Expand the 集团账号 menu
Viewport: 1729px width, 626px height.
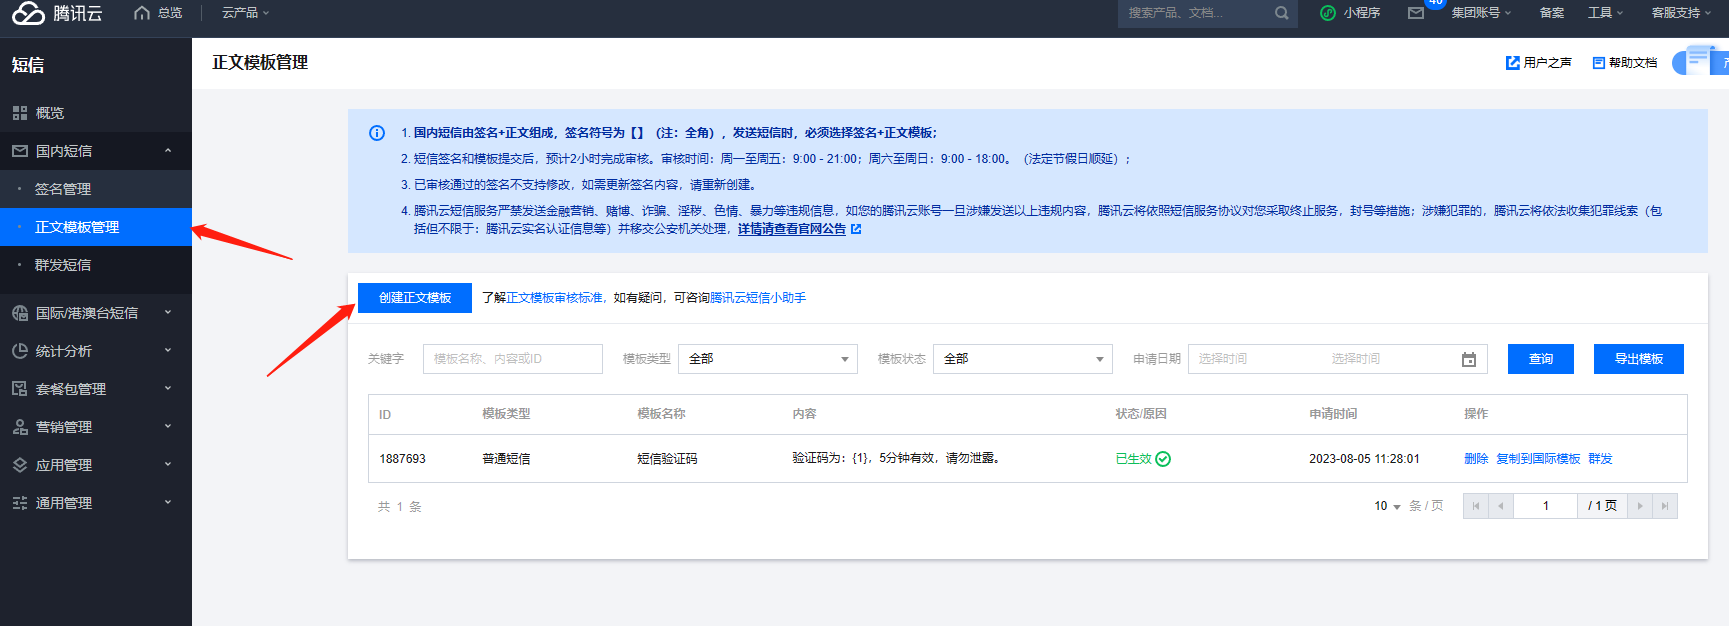pyautogui.click(x=1482, y=13)
